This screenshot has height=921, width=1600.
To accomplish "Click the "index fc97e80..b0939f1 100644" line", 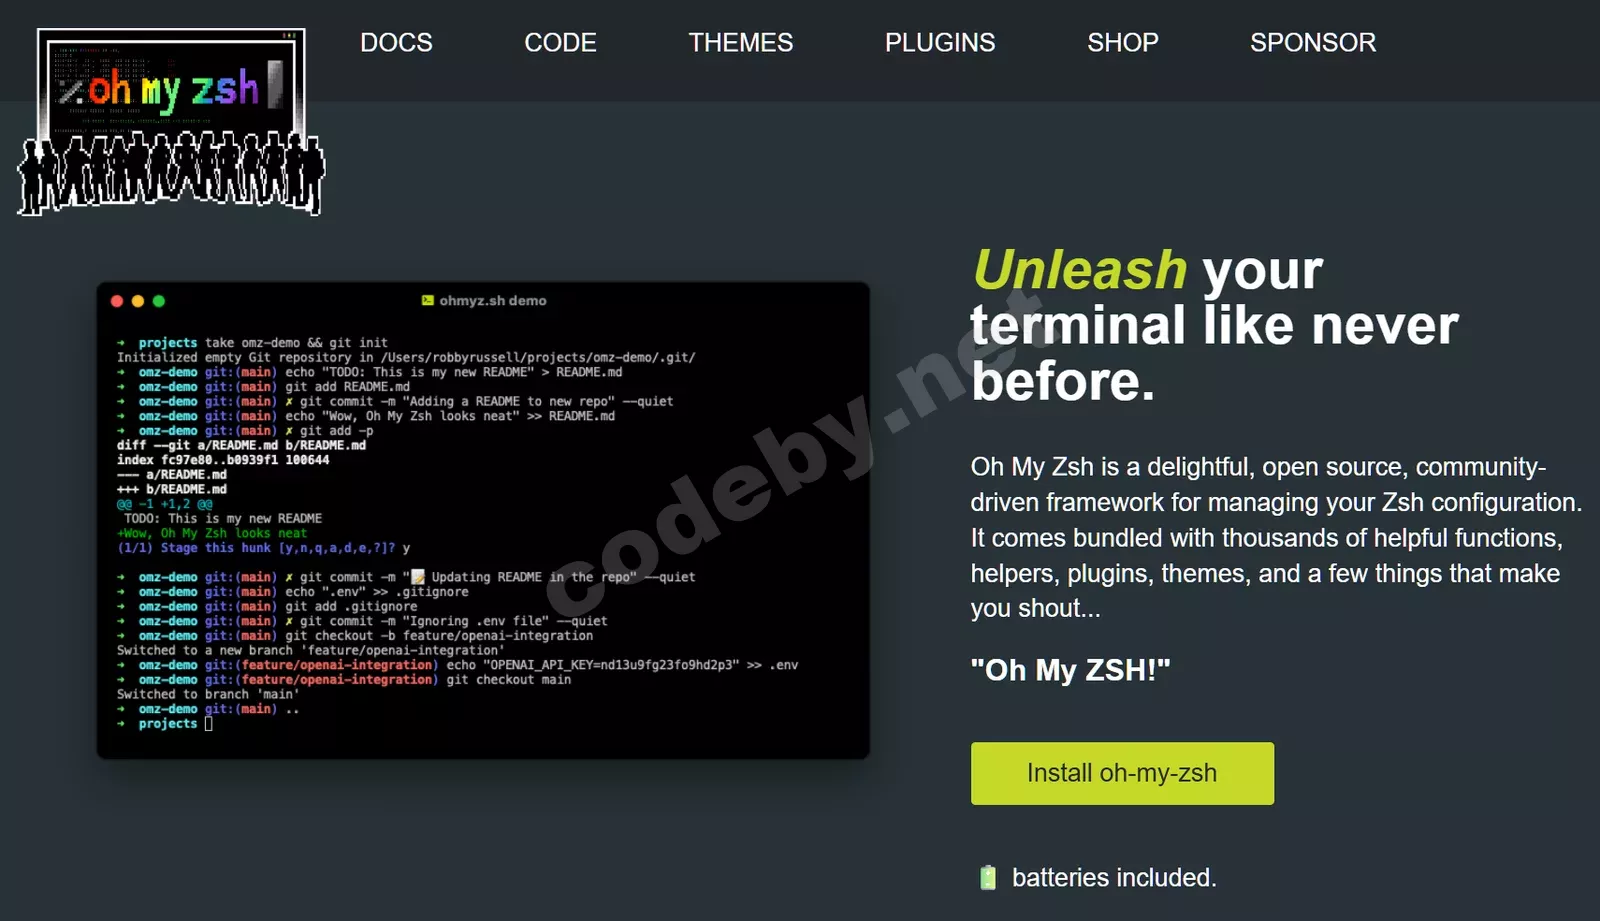I will [223, 460].
